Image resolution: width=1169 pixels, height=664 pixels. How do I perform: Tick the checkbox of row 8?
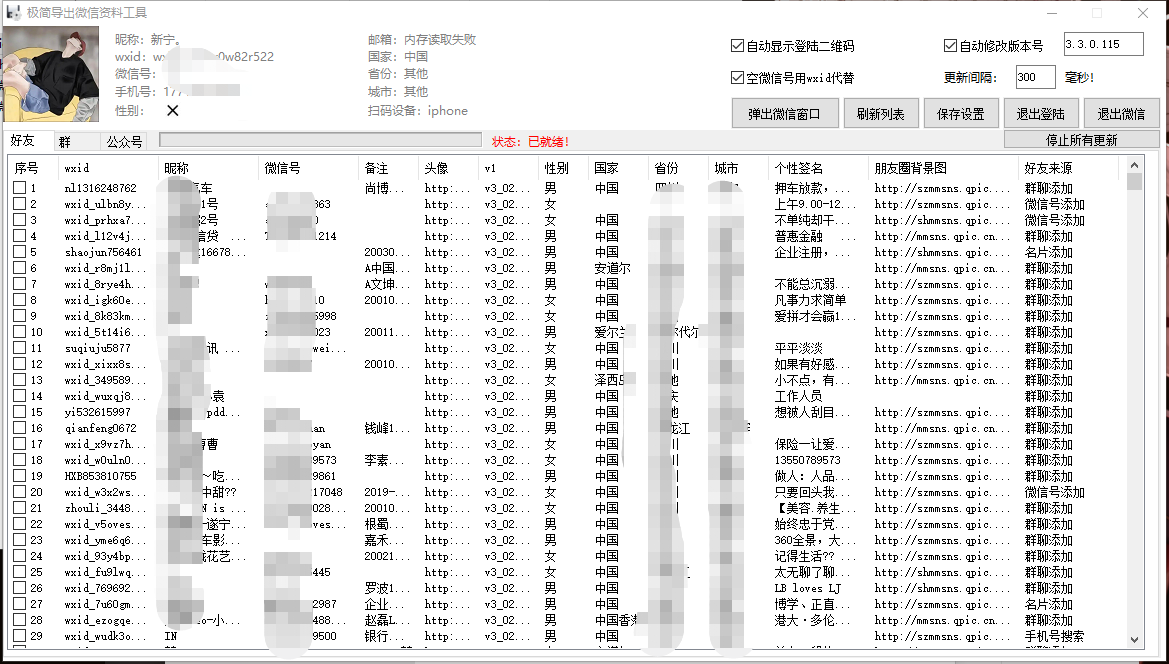coord(19,300)
